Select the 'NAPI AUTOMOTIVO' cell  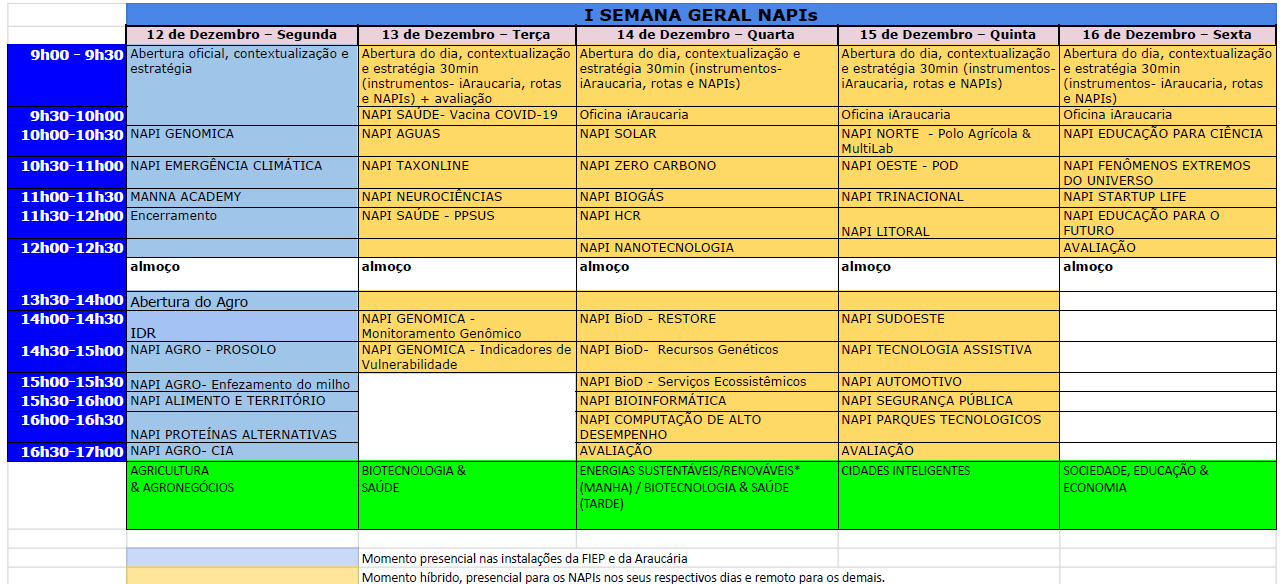948,383
